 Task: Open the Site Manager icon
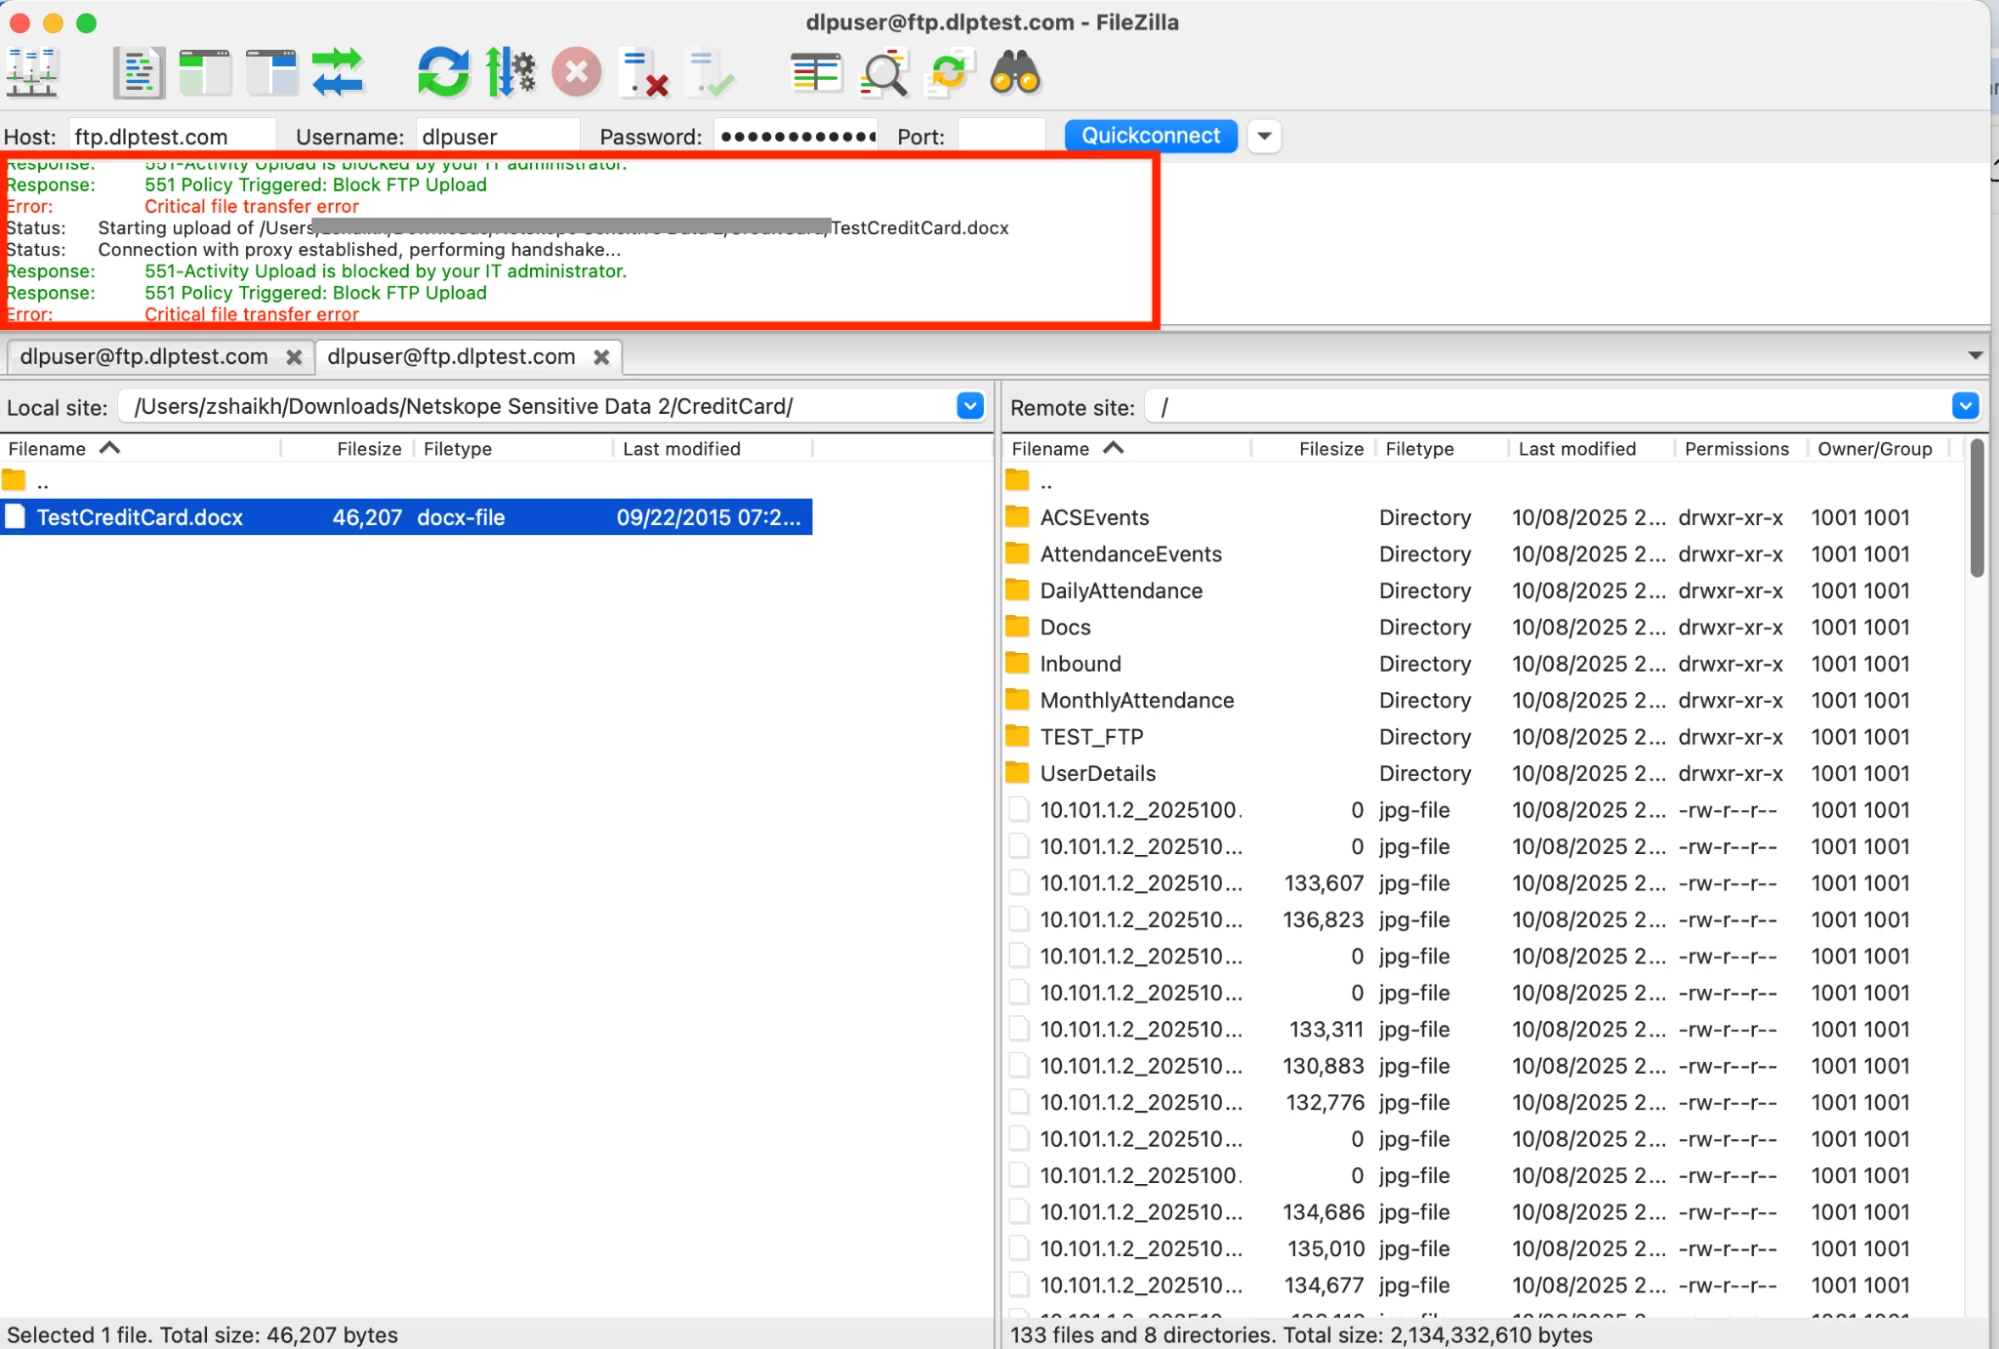tap(32, 73)
